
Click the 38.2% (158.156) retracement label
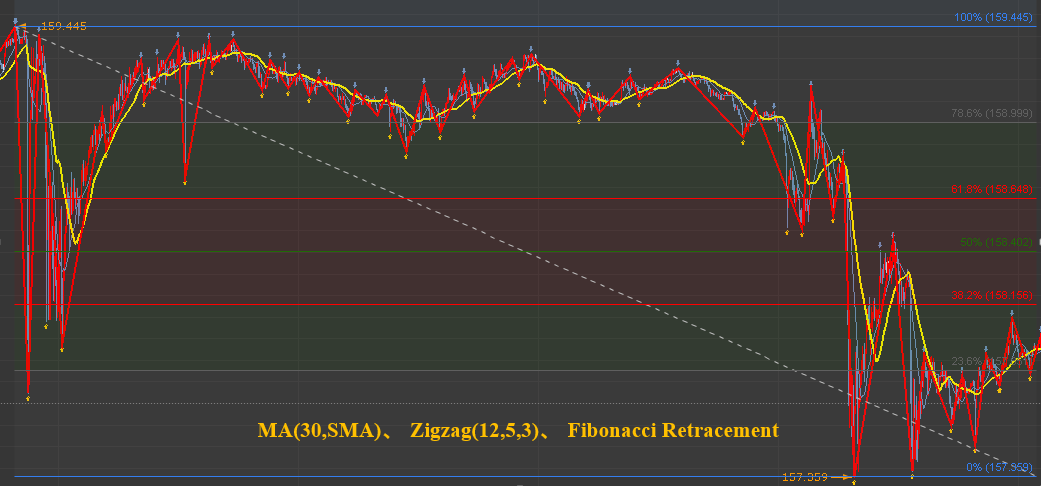(x=992, y=295)
